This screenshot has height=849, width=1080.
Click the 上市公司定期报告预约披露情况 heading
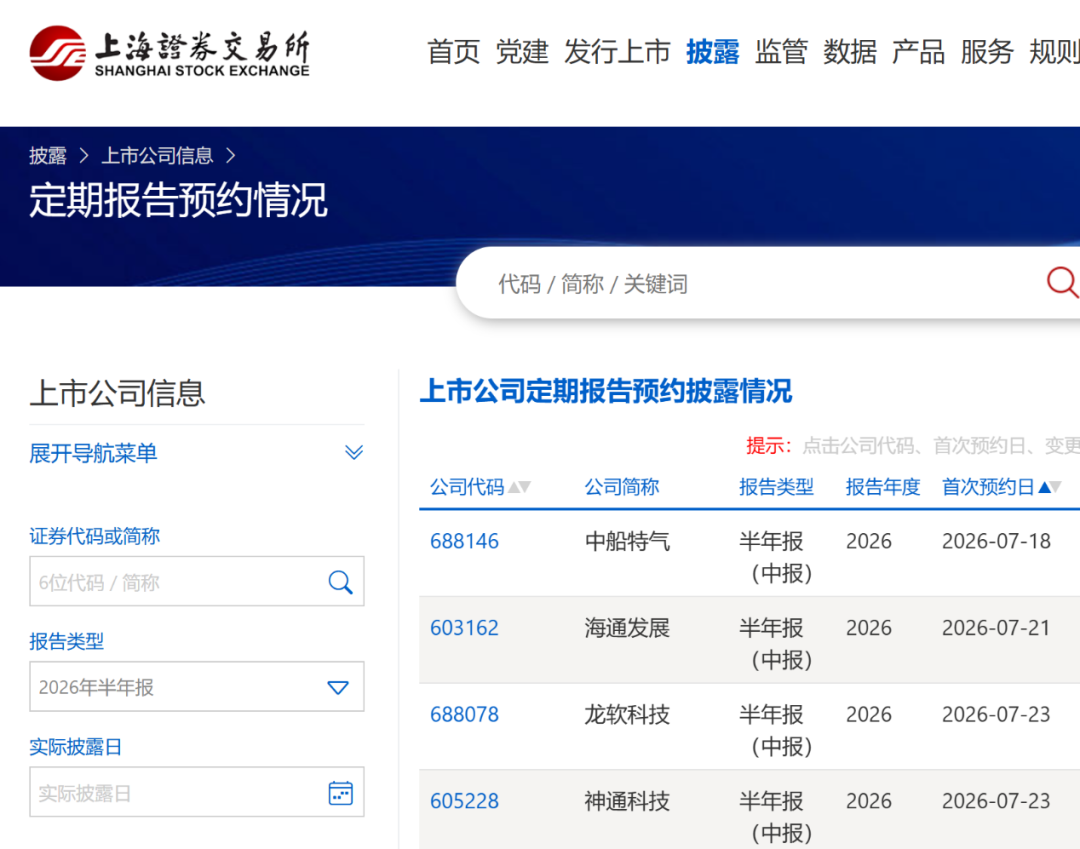click(606, 391)
